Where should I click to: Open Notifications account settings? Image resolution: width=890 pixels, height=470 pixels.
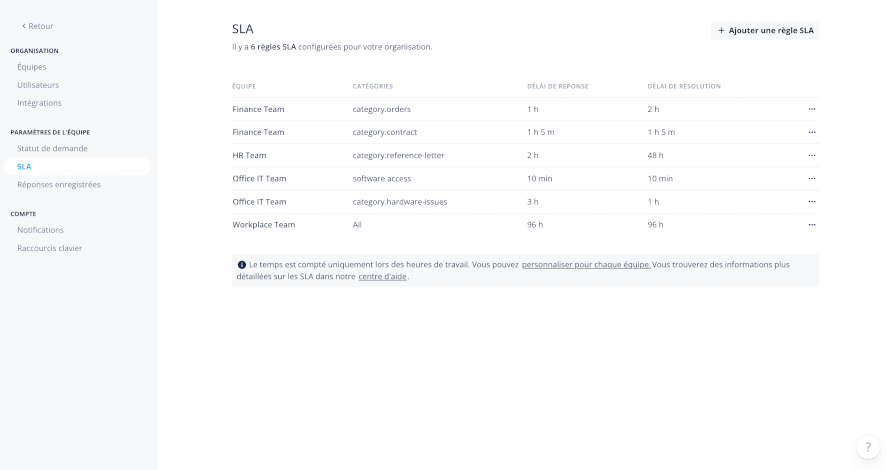(x=40, y=230)
